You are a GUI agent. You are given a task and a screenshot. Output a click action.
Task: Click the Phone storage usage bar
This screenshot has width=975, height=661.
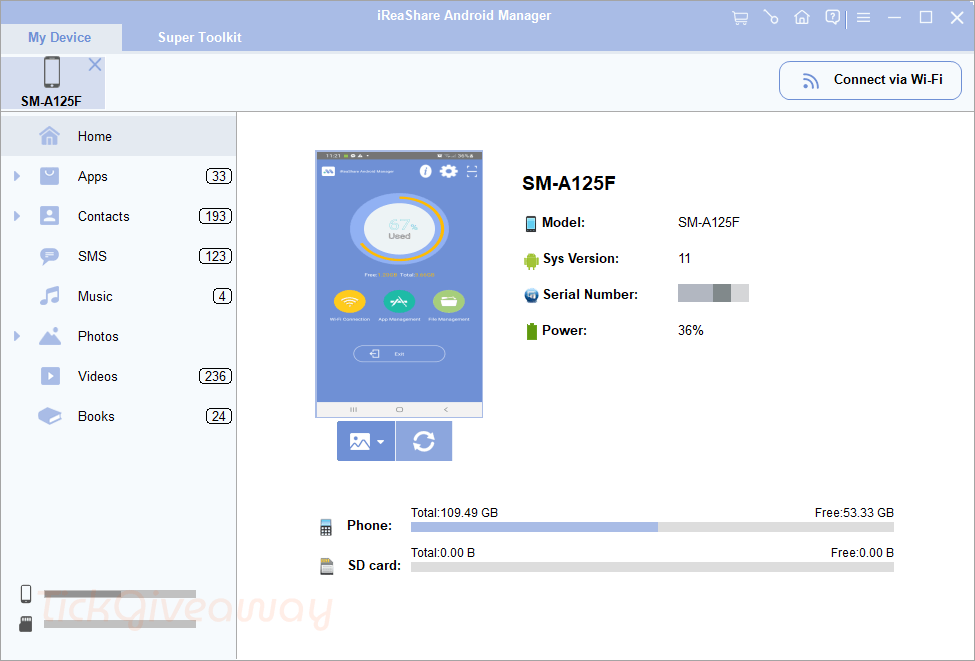point(652,527)
